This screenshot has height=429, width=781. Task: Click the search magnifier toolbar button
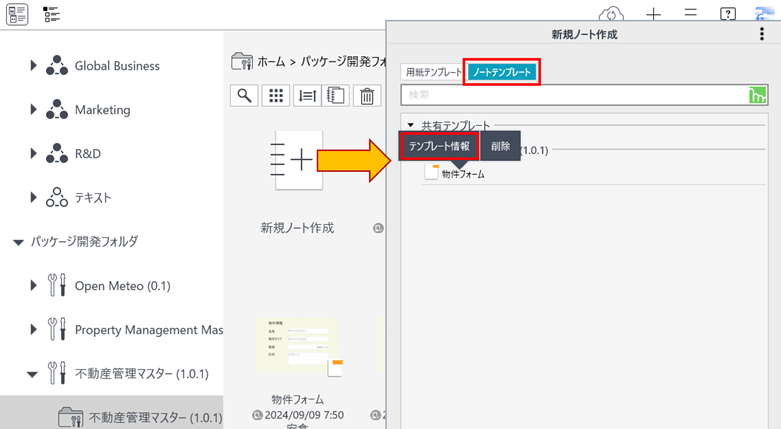pos(244,95)
